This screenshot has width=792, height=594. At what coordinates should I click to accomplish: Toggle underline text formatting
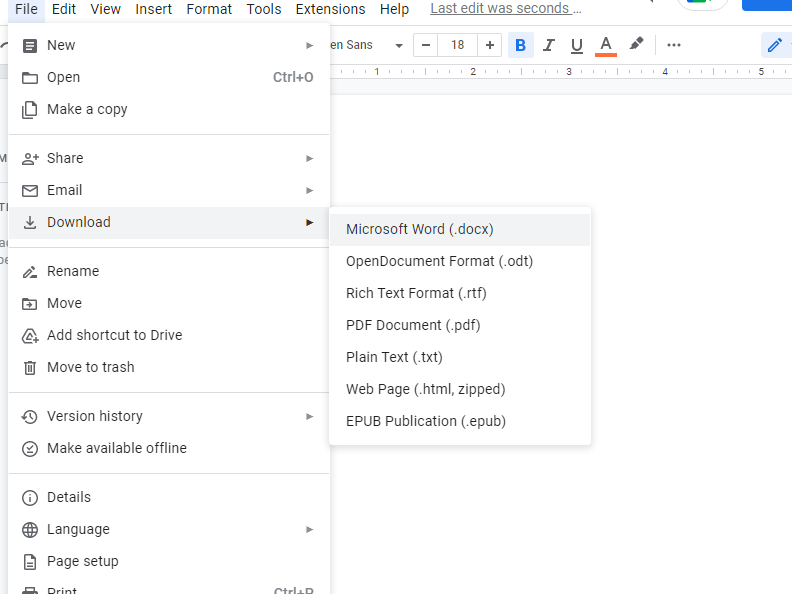tap(576, 45)
